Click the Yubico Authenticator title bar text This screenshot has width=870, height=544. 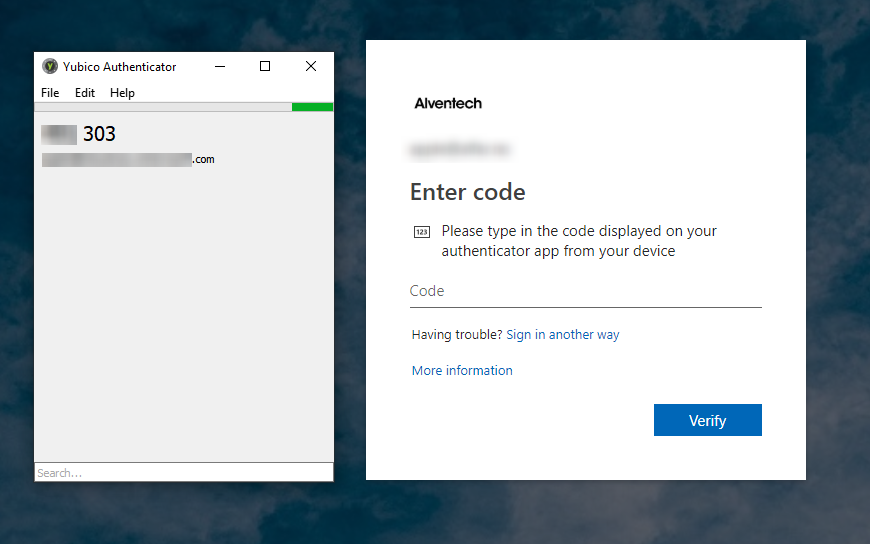tap(120, 67)
